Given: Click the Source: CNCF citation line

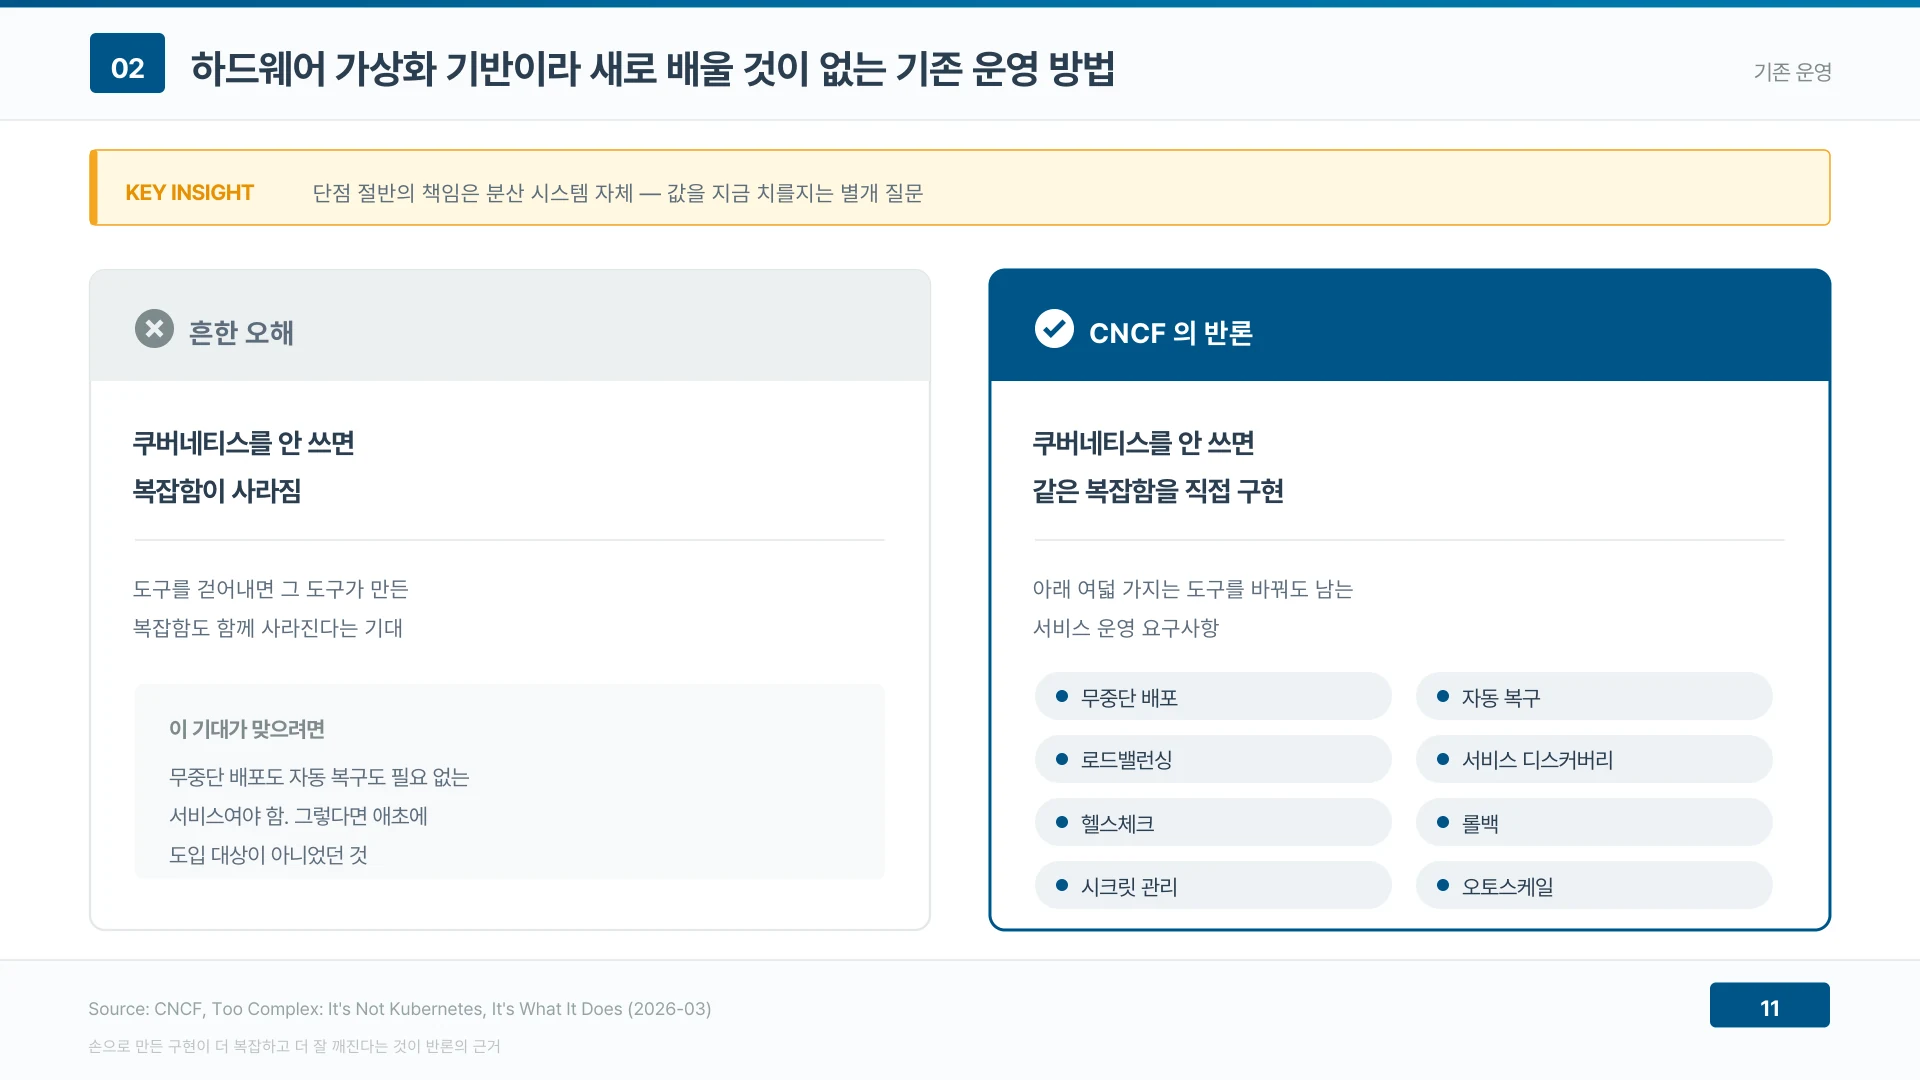Looking at the screenshot, I should [399, 1008].
